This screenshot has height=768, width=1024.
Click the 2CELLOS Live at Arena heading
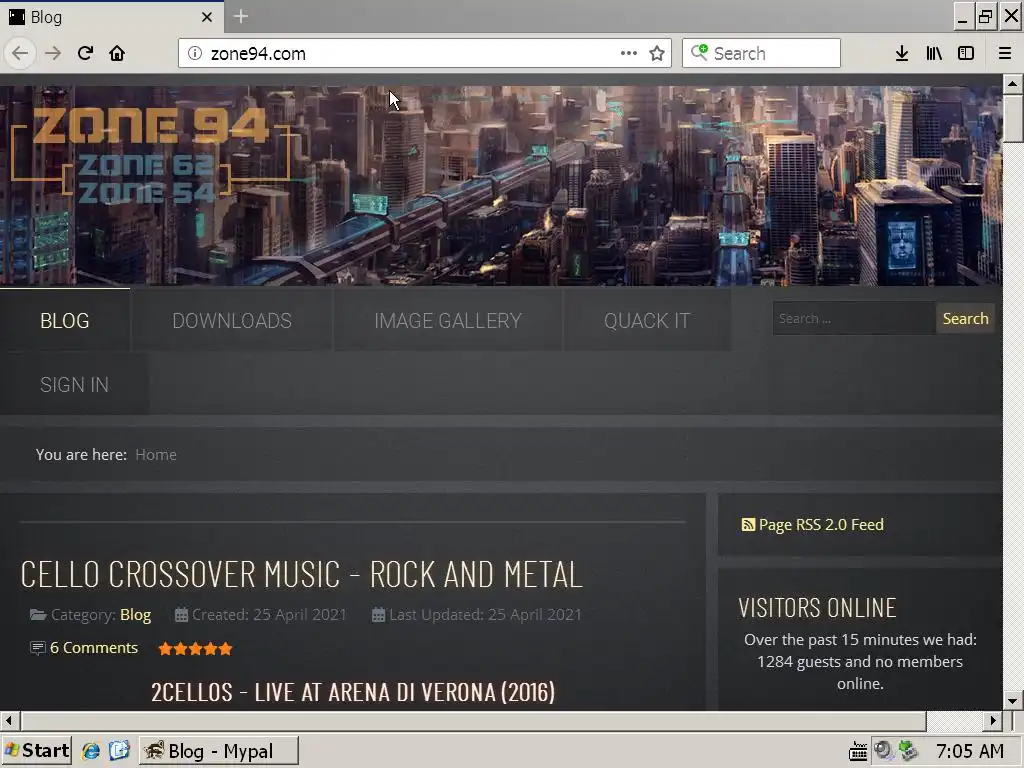pyautogui.click(x=353, y=692)
